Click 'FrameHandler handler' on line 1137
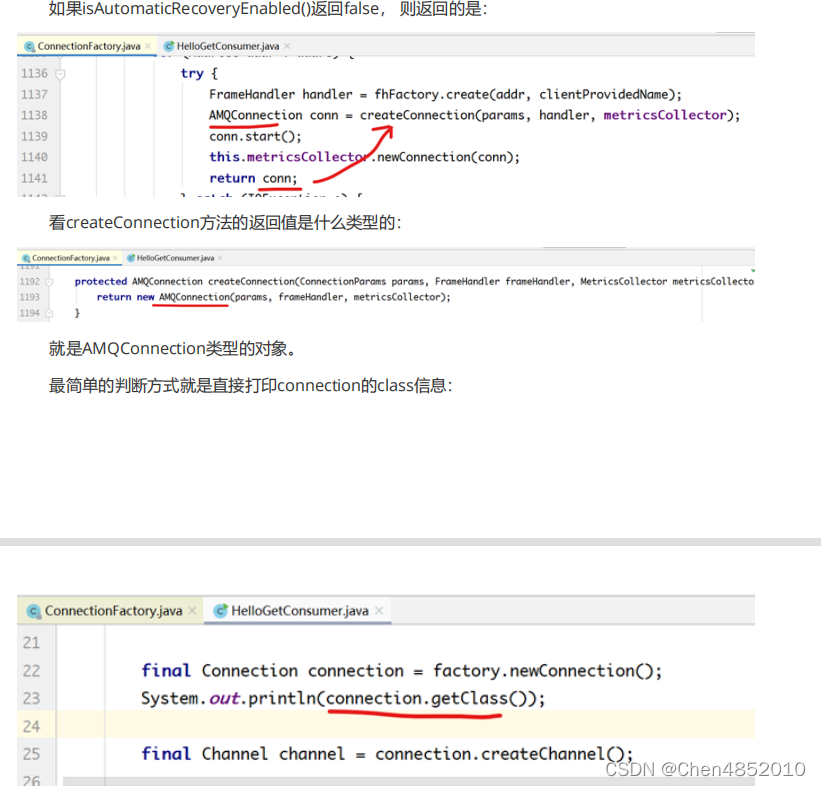821x786 pixels. click(x=281, y=94)
